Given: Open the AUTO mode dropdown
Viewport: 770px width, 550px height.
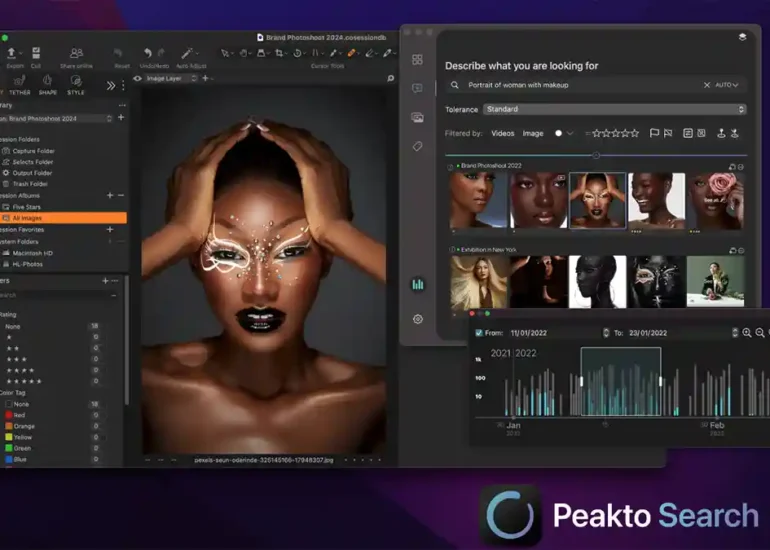Looking at the screenshot, I should point(726,85).
